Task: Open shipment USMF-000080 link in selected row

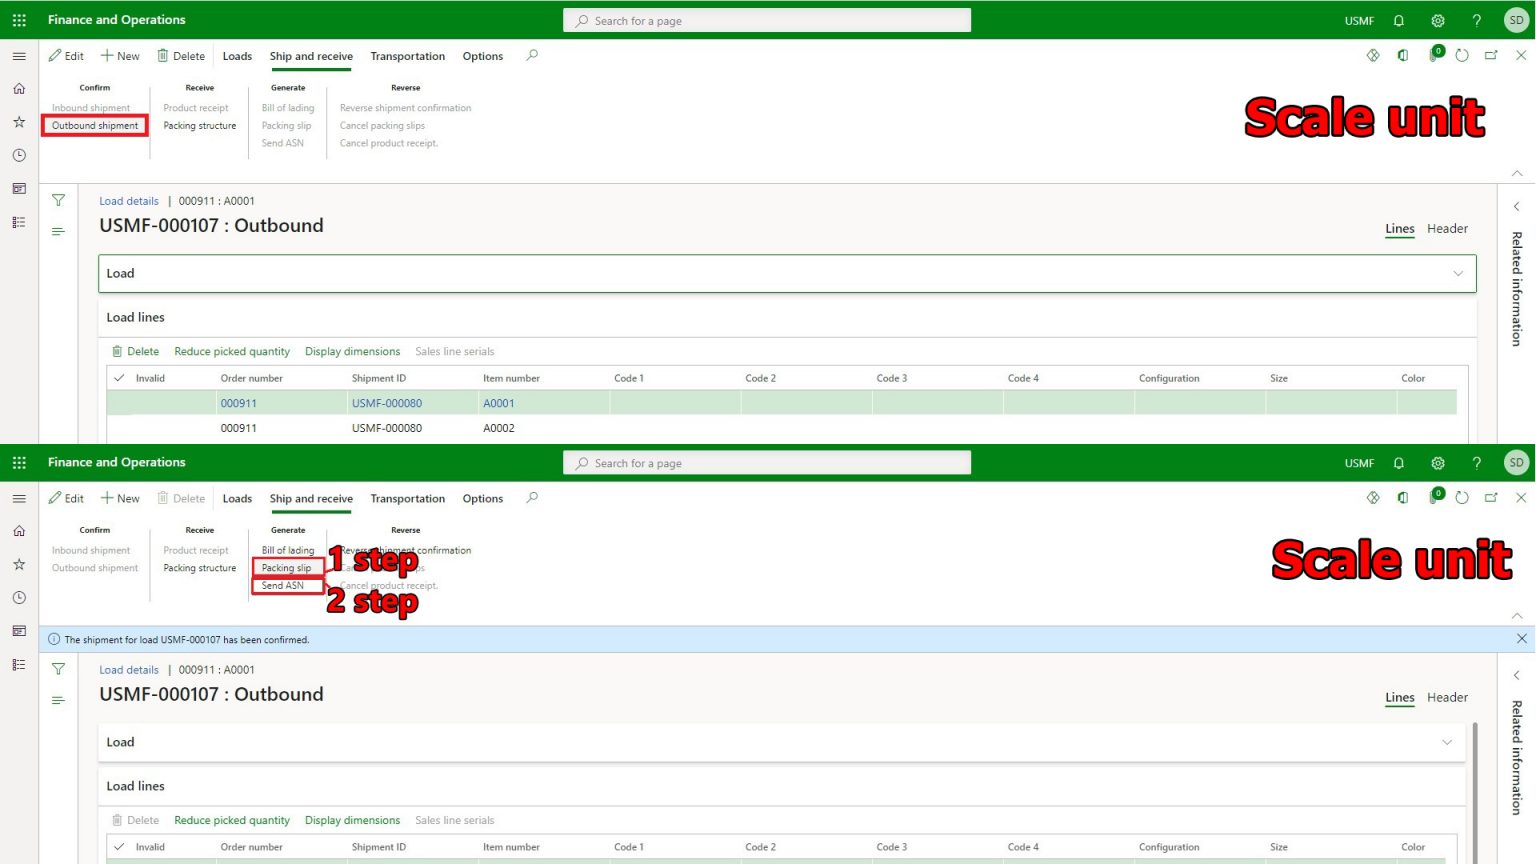Action: pyautogui.click(x=387, y=404)
